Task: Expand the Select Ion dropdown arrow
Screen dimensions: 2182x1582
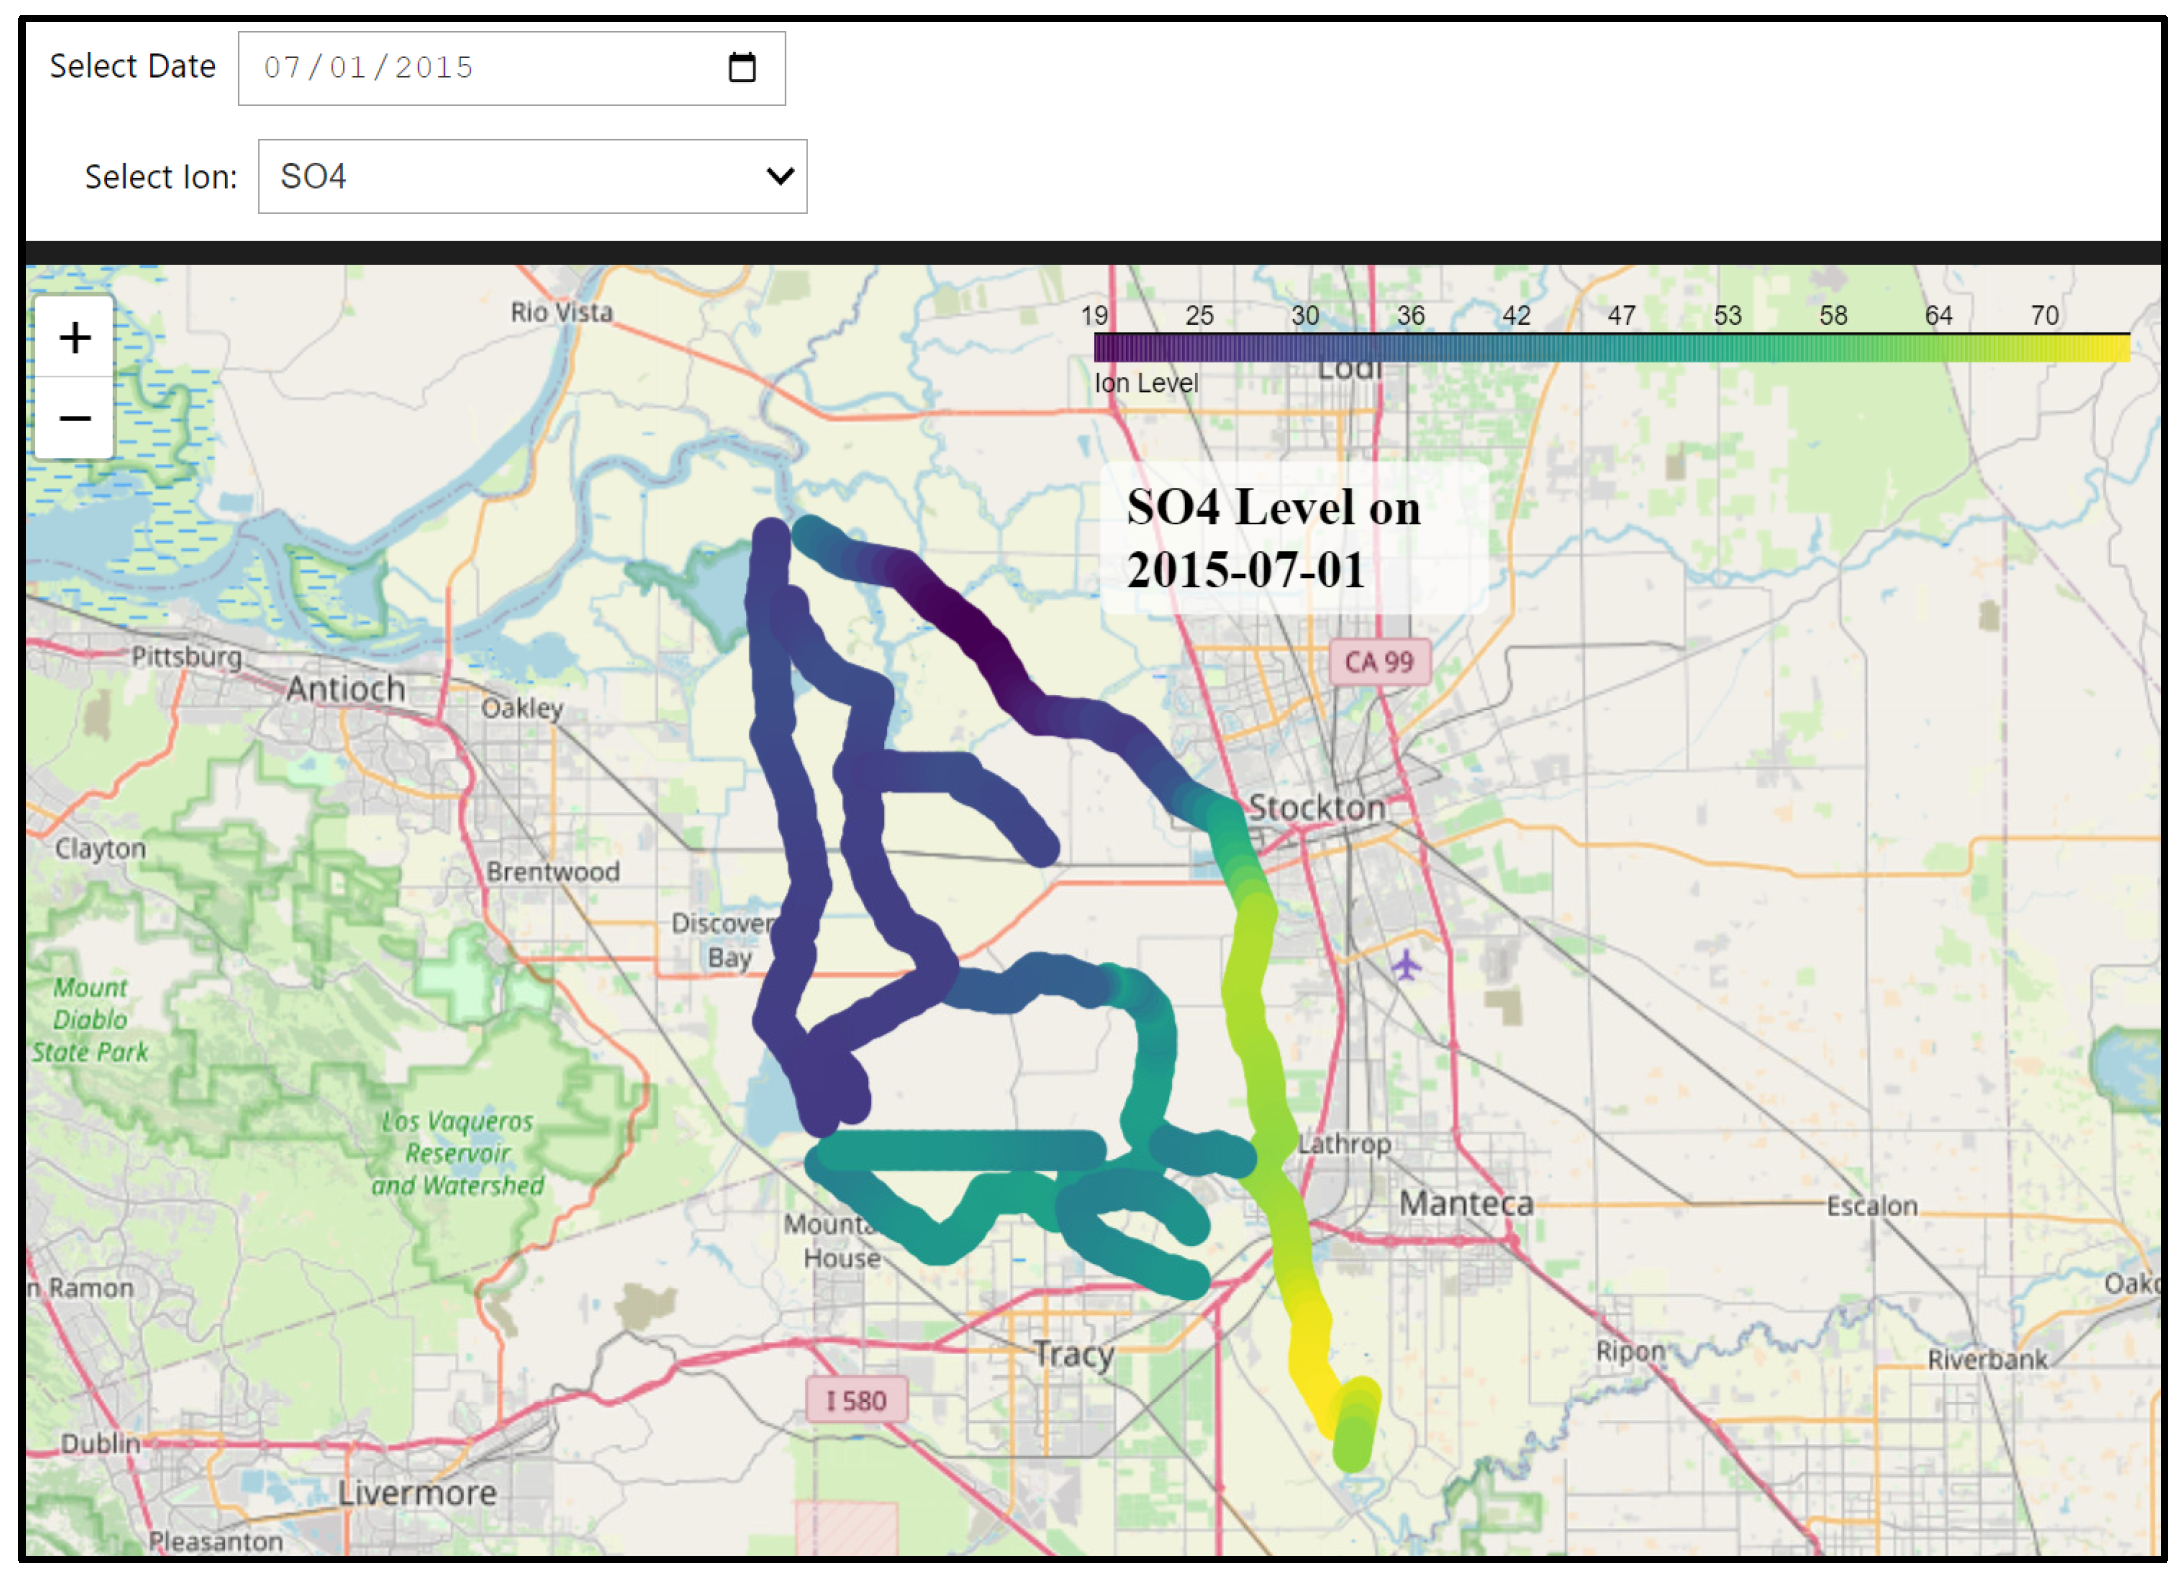Action: (x=780, y=176)
